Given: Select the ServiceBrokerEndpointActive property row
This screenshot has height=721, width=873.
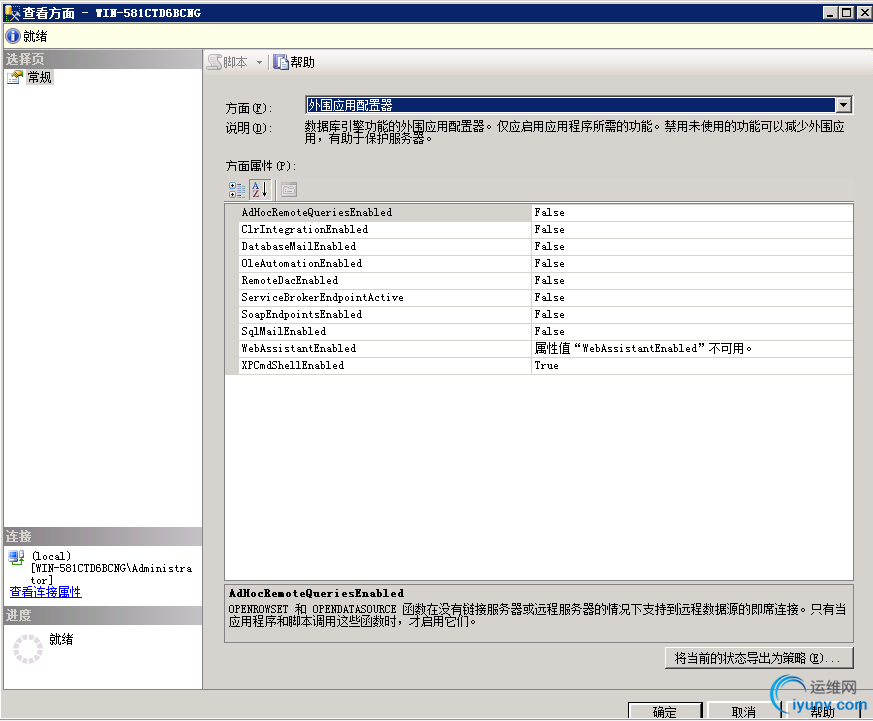Looking at the screenshot, I should click(x=539, y=297).
